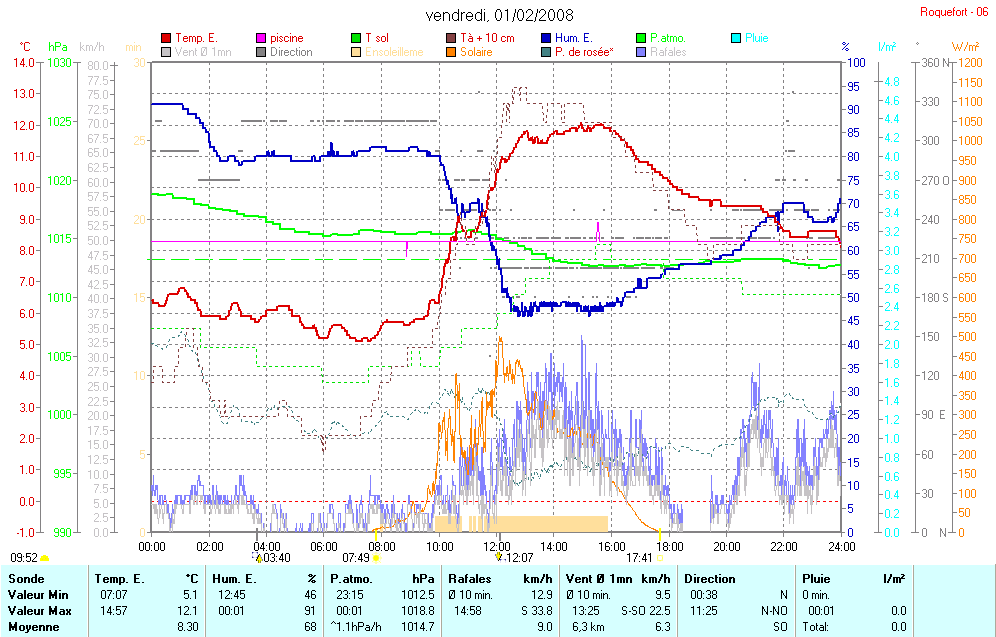Click the sun icon beside 09:52
The height and width of the screenshot is (637, 996).
click(44, 558)
